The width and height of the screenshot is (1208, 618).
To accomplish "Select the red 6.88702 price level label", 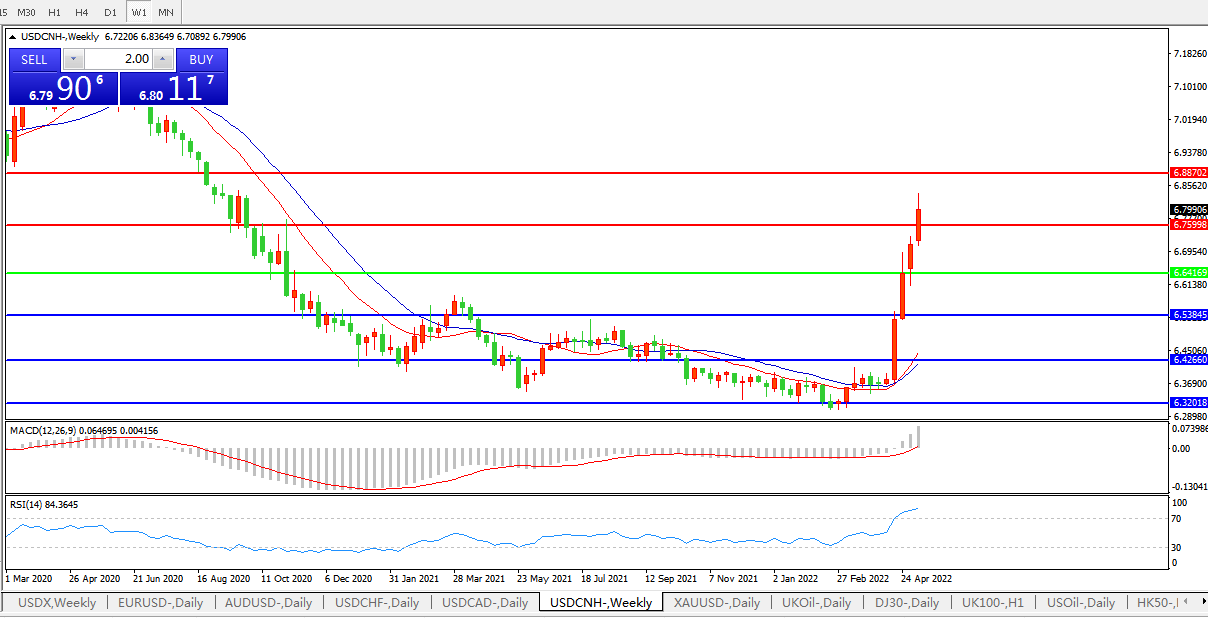I will point(1189,173).
